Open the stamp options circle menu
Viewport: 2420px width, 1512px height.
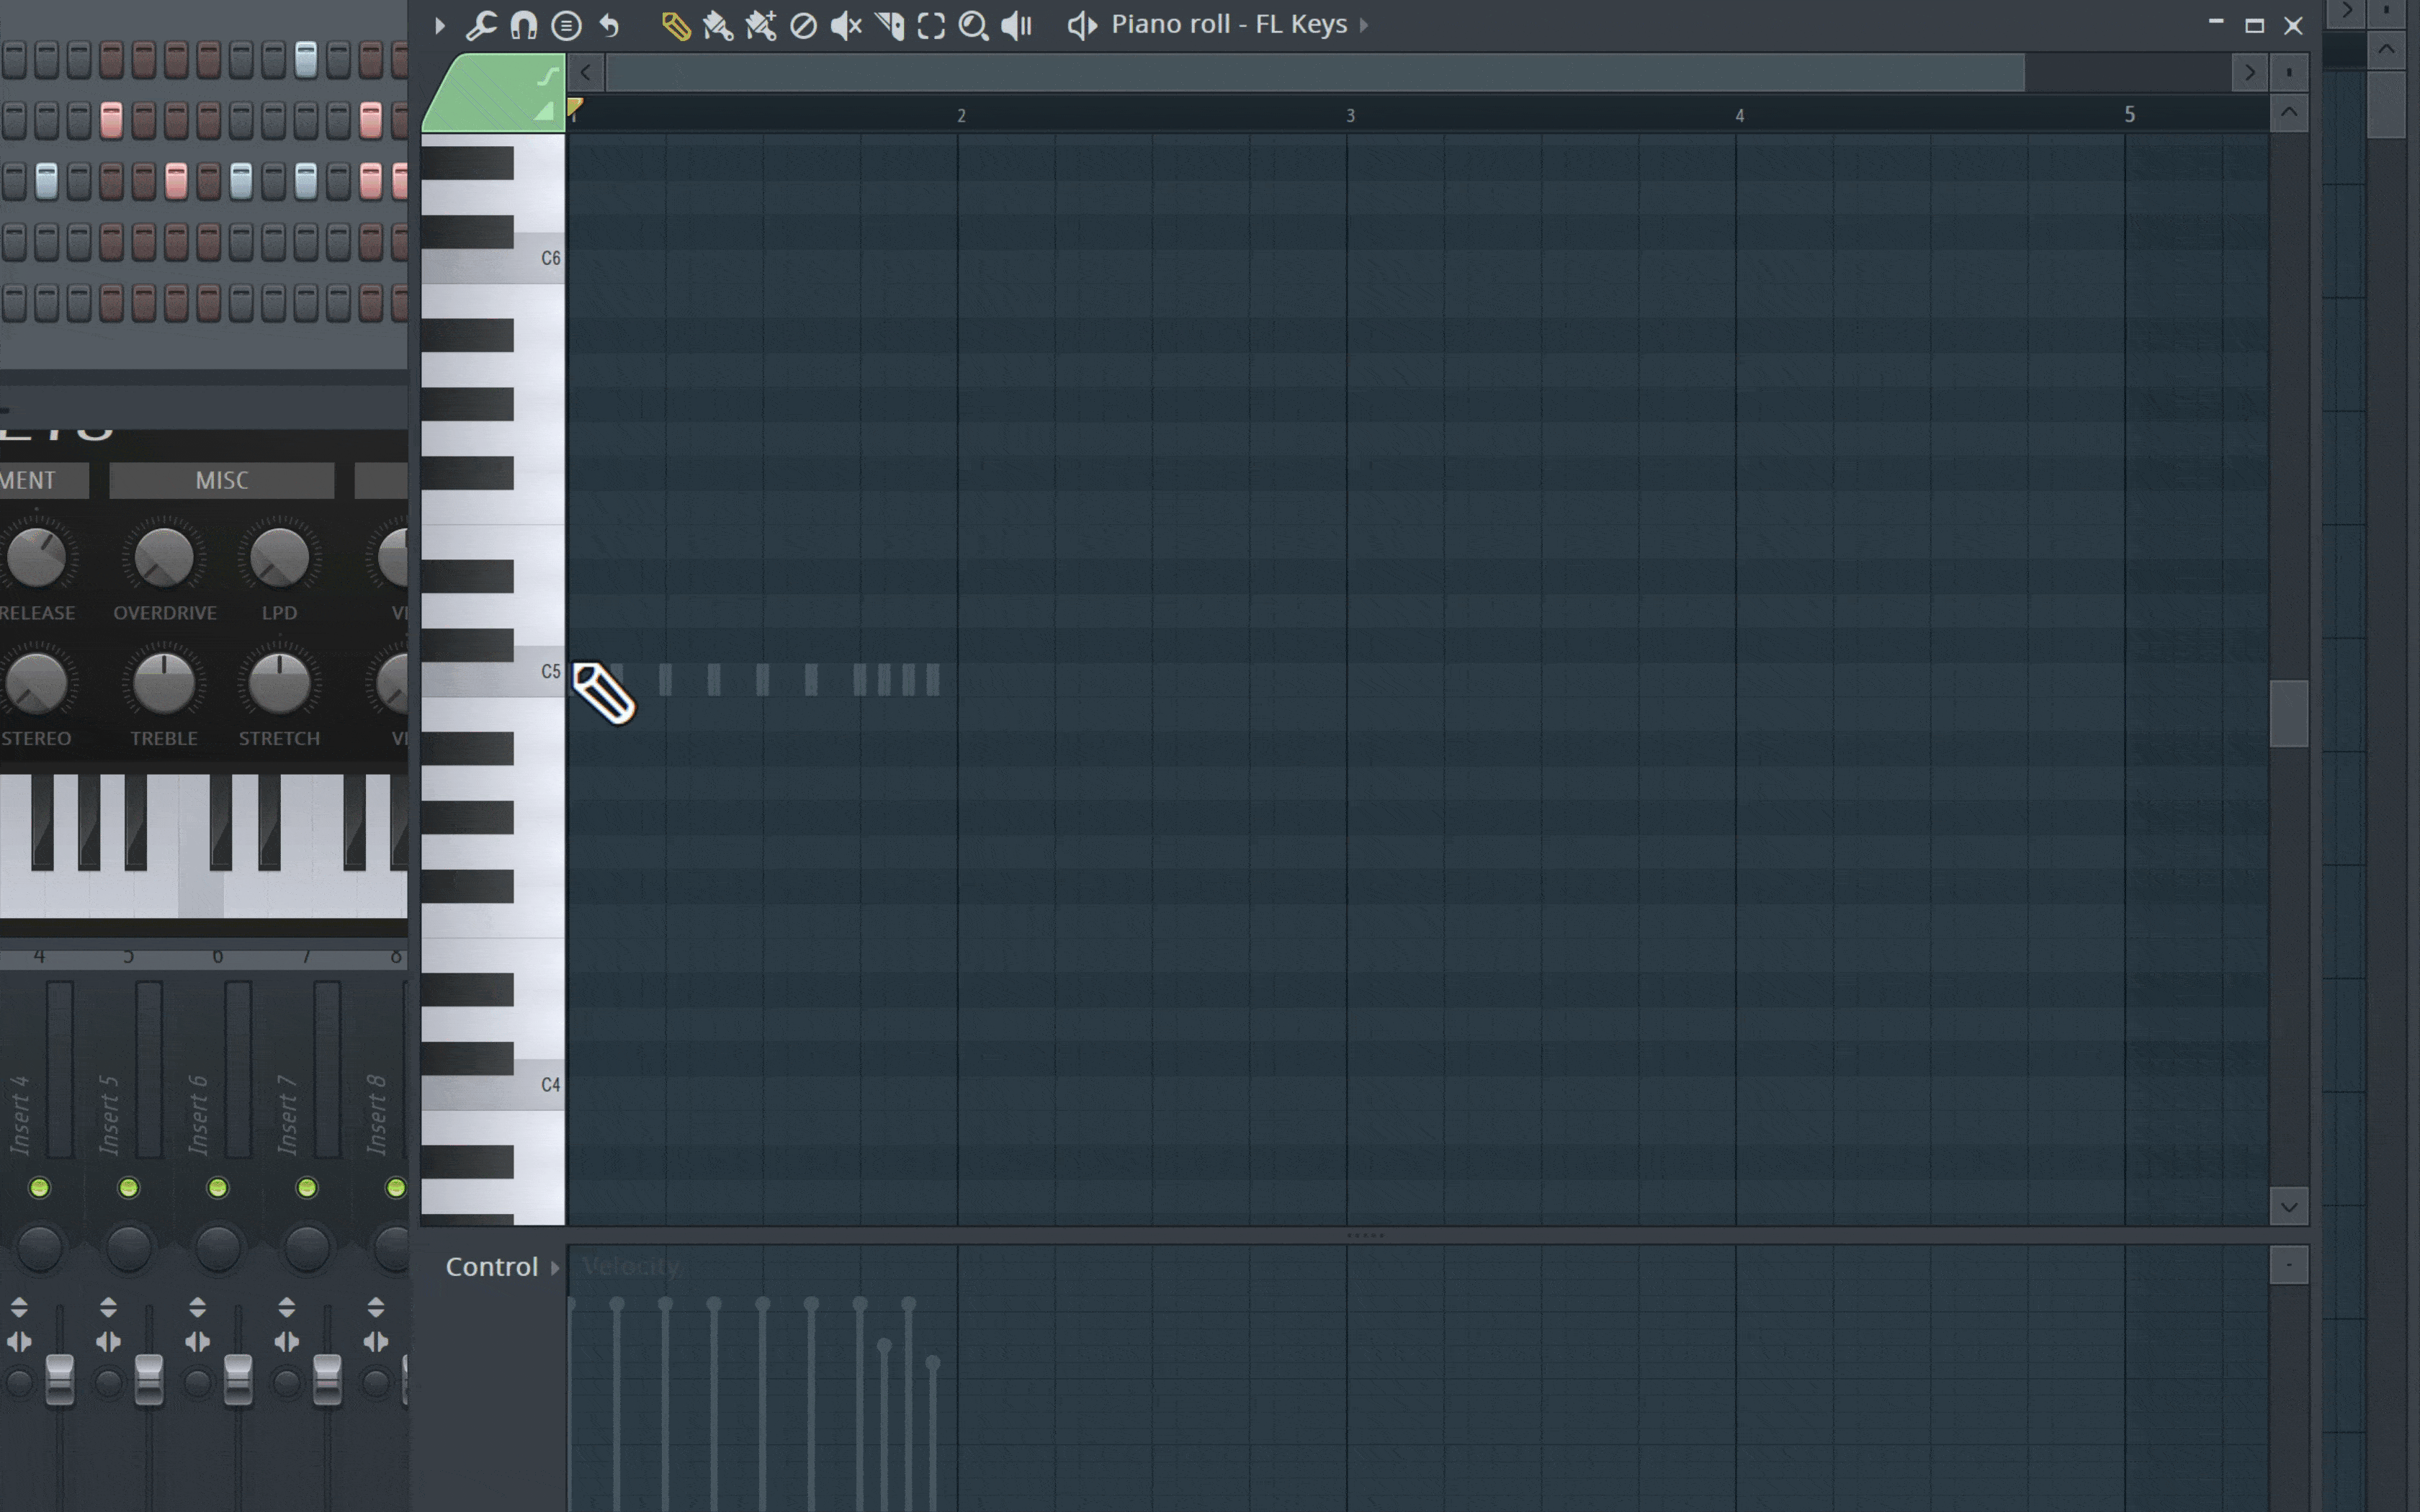[x=566, y=25]
